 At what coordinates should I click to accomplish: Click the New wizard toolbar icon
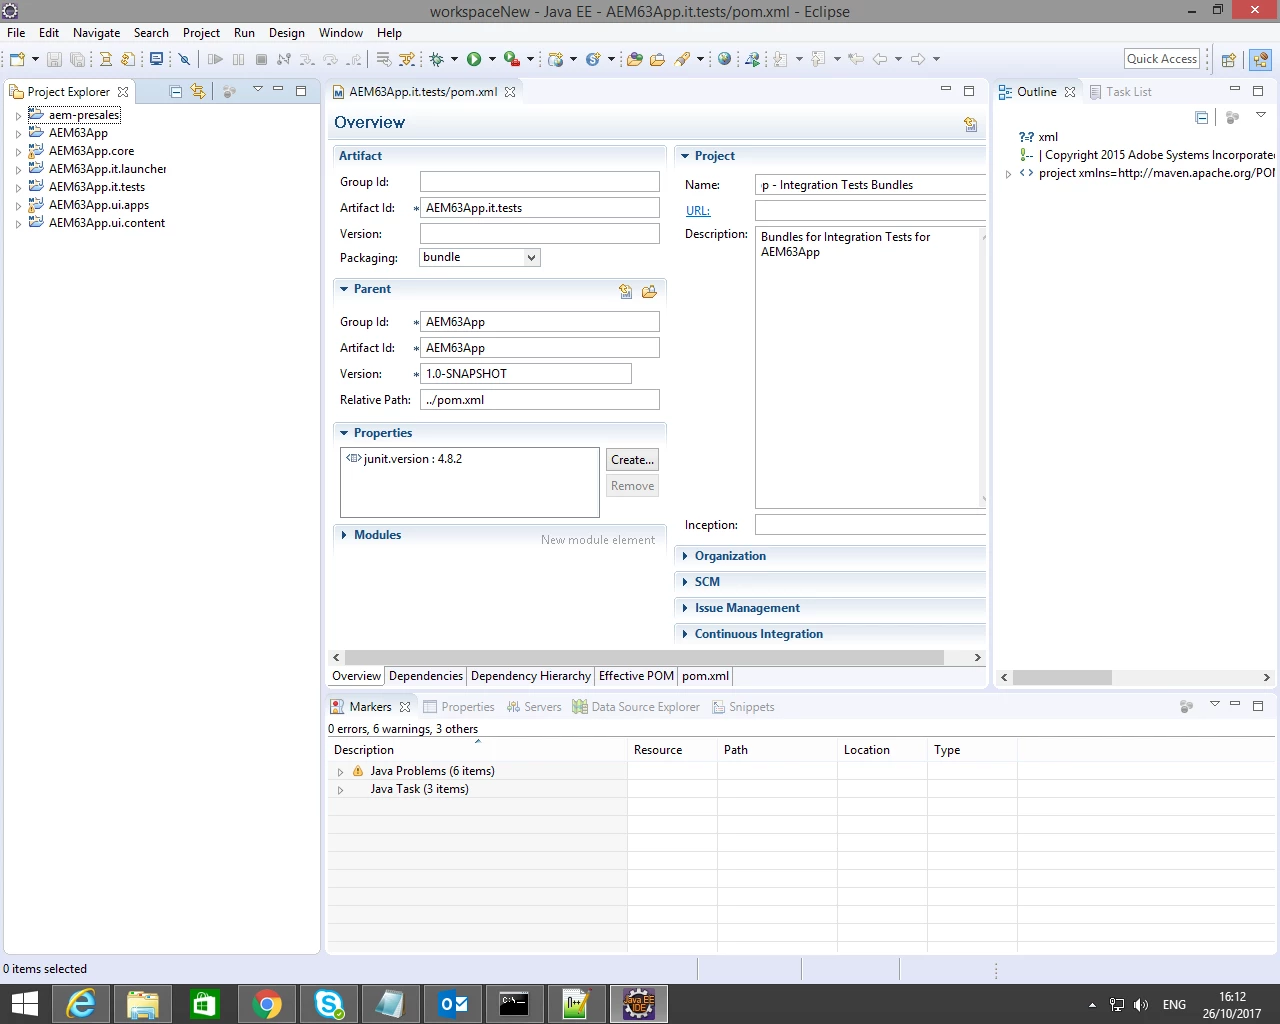pos(17,59)
